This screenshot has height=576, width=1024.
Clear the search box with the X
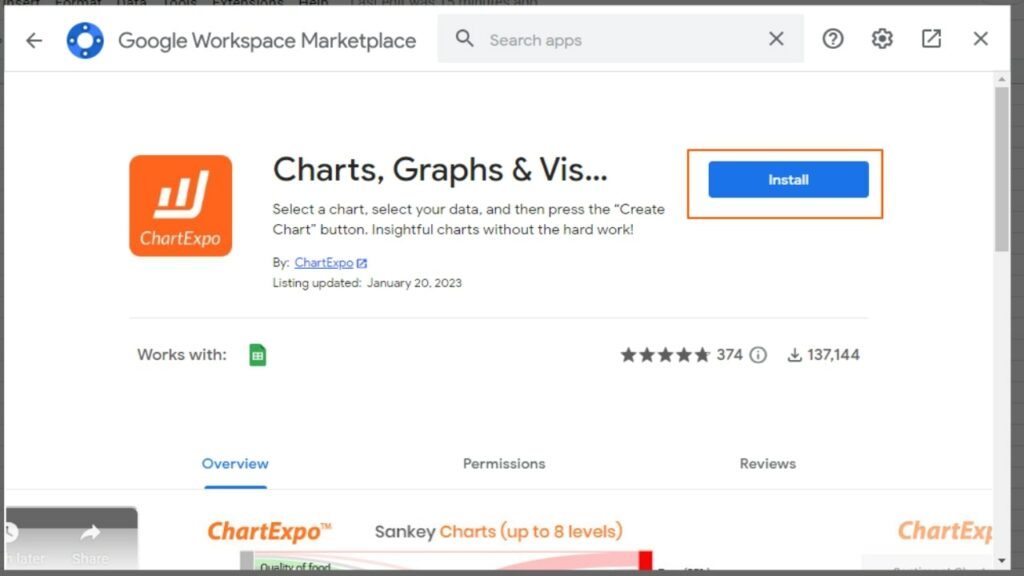tap(776, 39)
